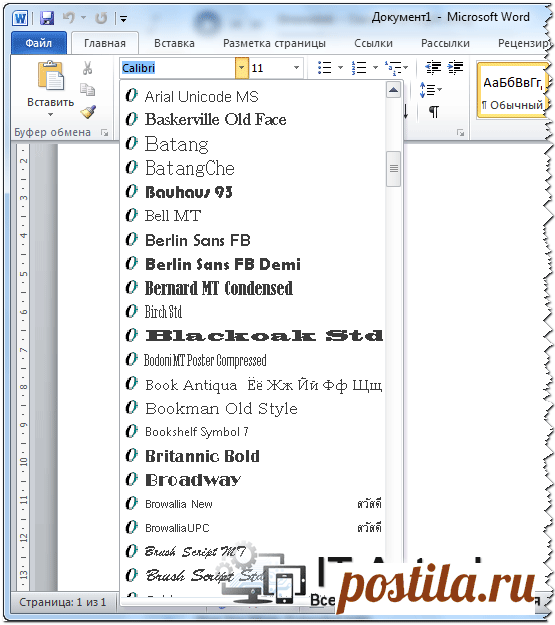Undo the last action
Viewport: 555px width, 625px height.
pyautogui.click(x=69, y=18)
